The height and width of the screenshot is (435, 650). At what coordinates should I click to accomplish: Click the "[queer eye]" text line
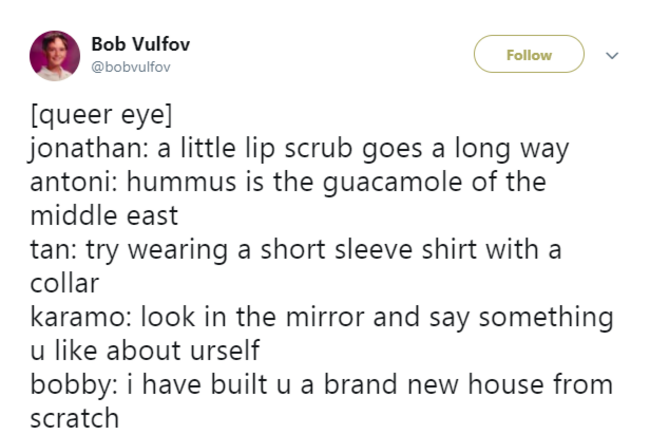[x=101, y=115]
